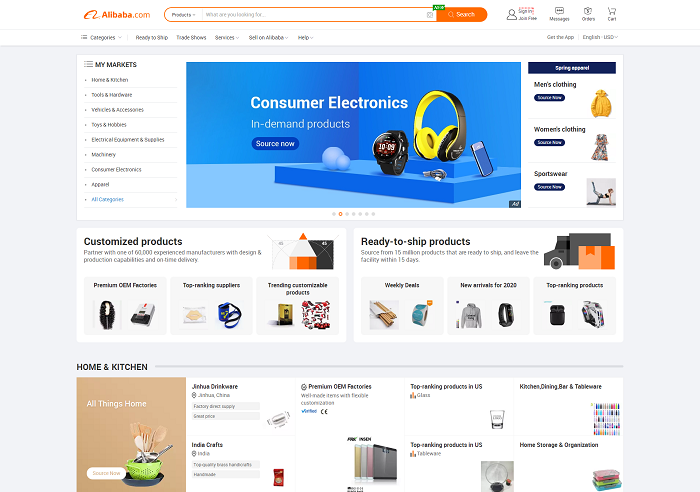
Task: Click the image search camera icon
Action: [x=429, y=15]
